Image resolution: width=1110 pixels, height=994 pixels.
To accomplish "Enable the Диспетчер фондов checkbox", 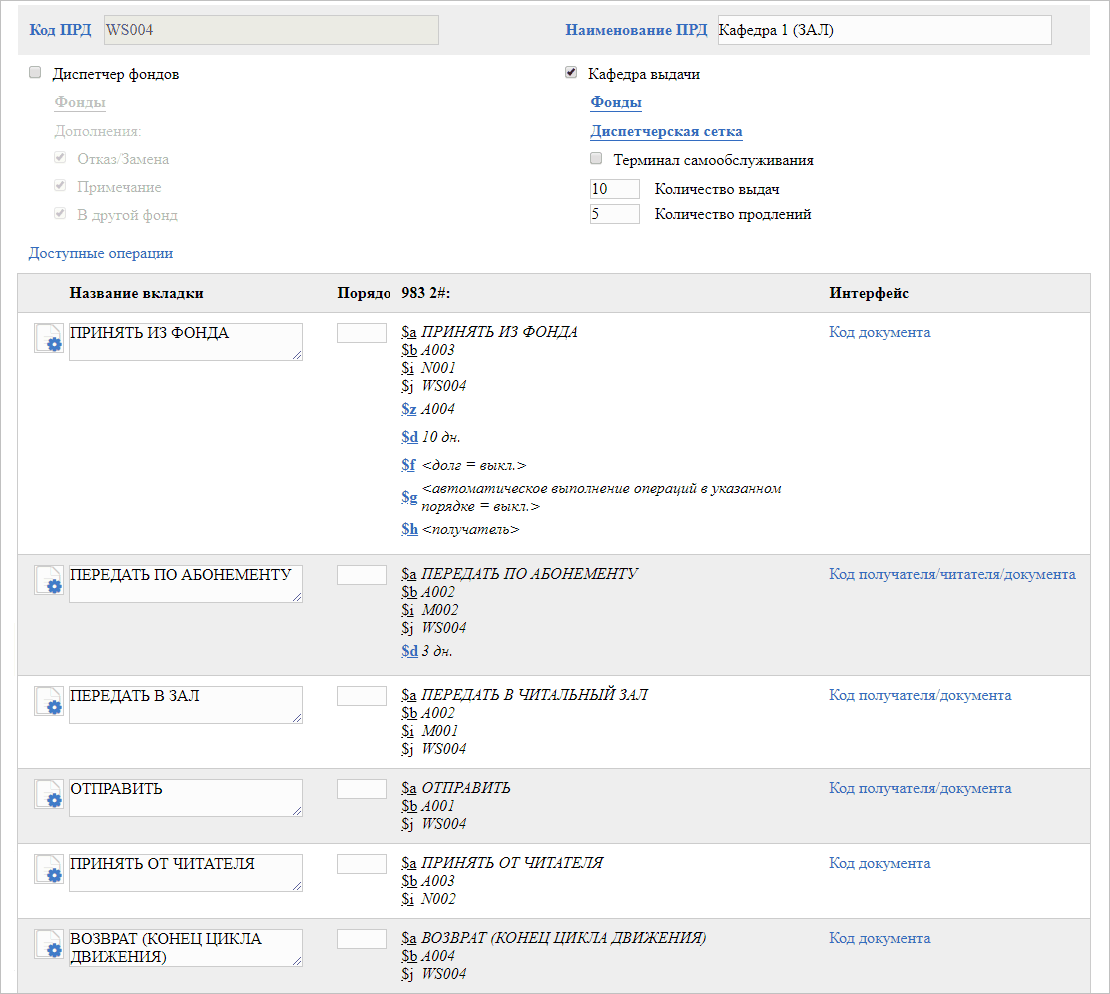I will tap(35, 73).
